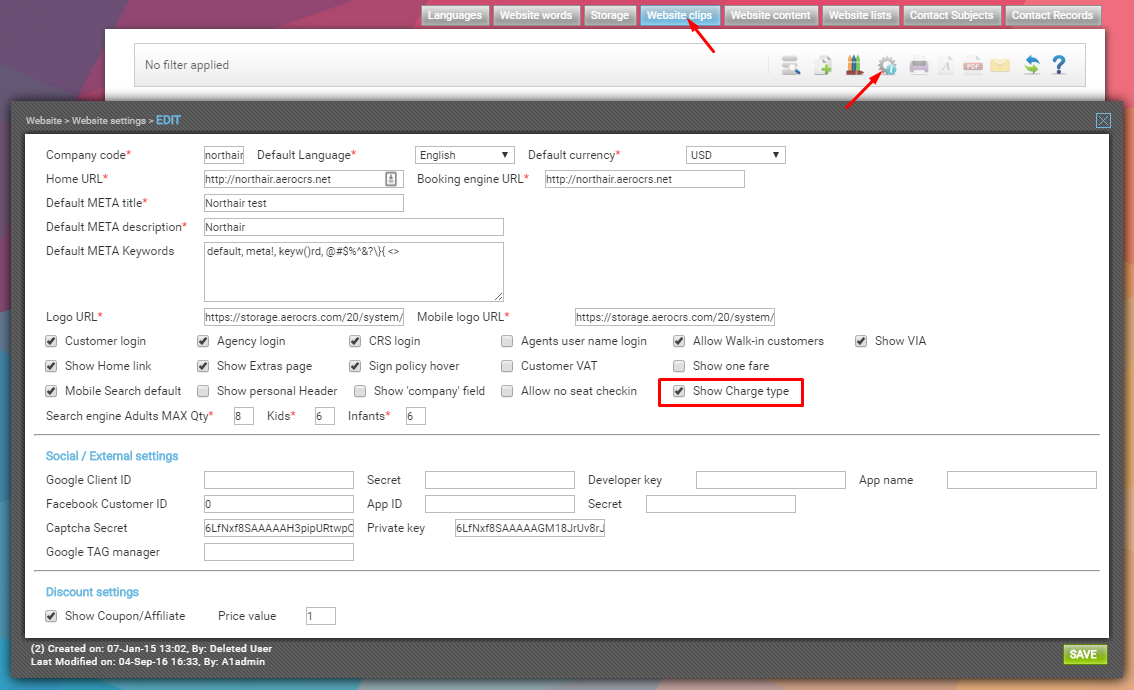1134x690 pixels.
Task: Open the filter search icon in toolbar
Action: coord(790,66)
